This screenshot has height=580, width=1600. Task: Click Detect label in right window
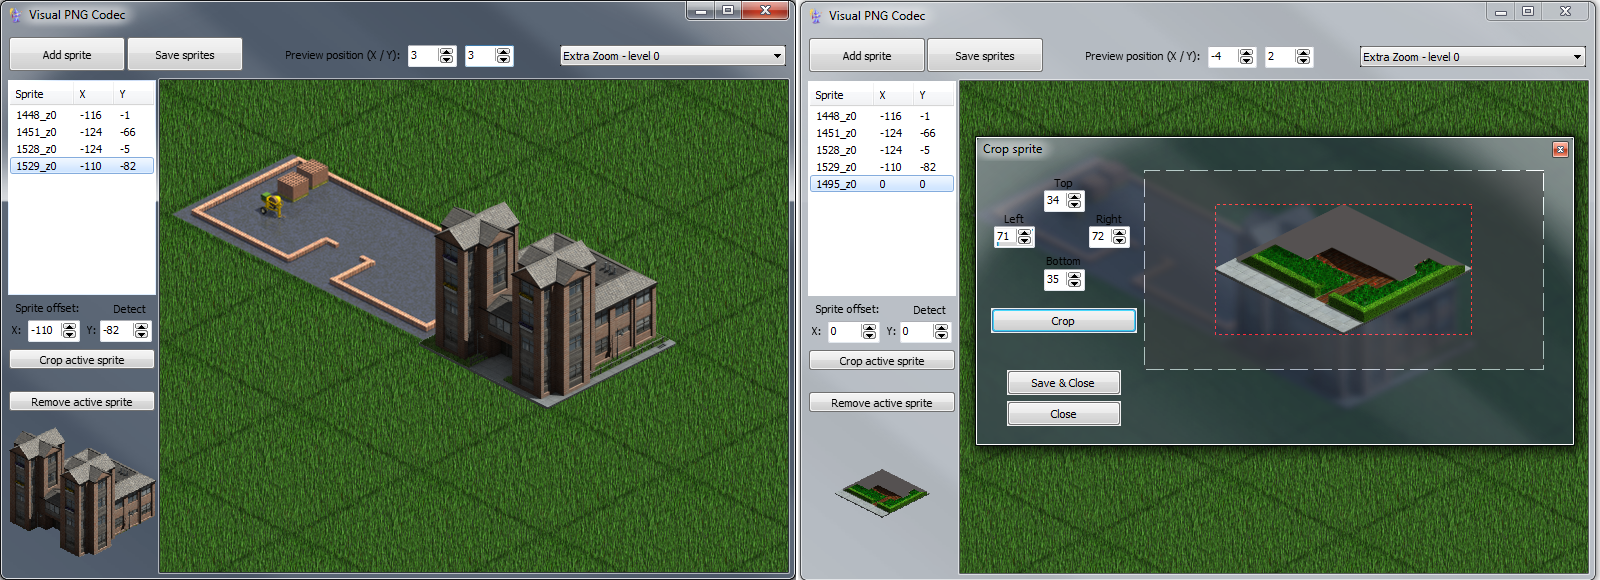929,310
